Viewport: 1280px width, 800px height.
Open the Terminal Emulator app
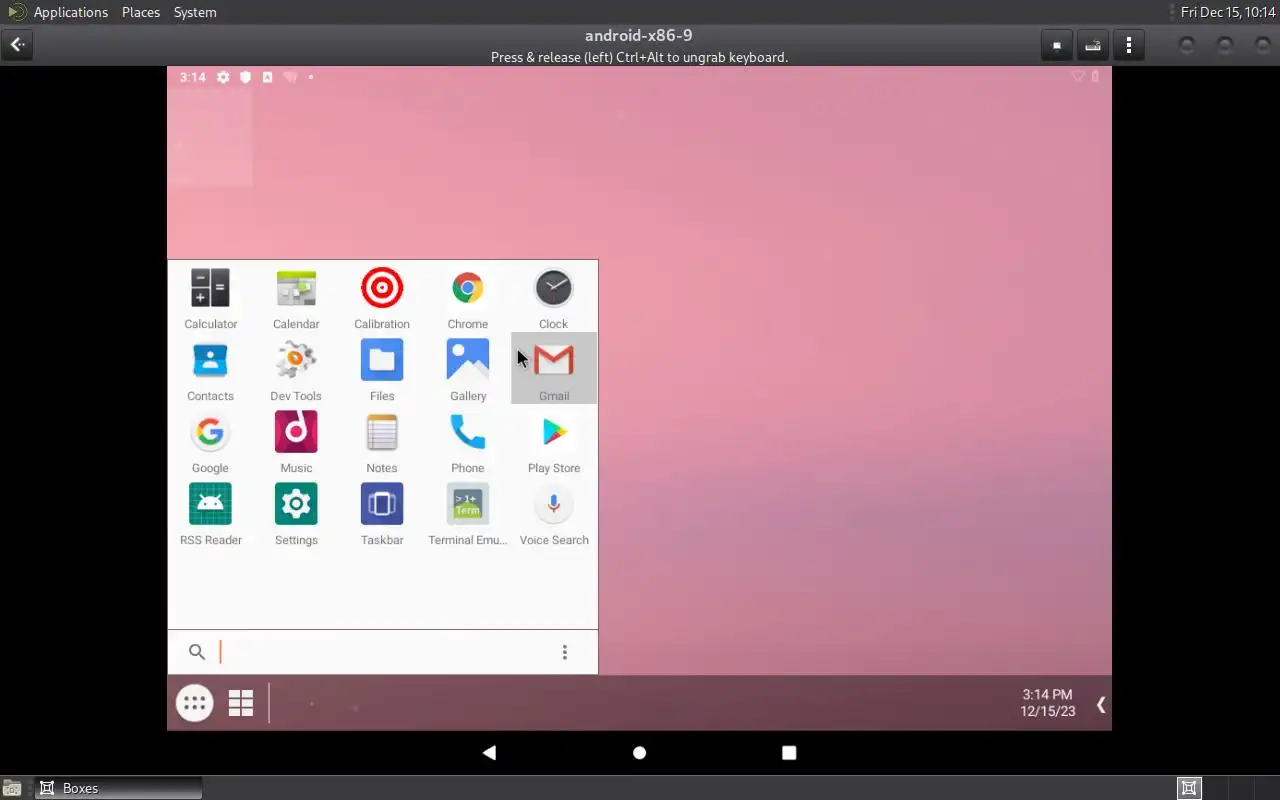pos(468,514)
